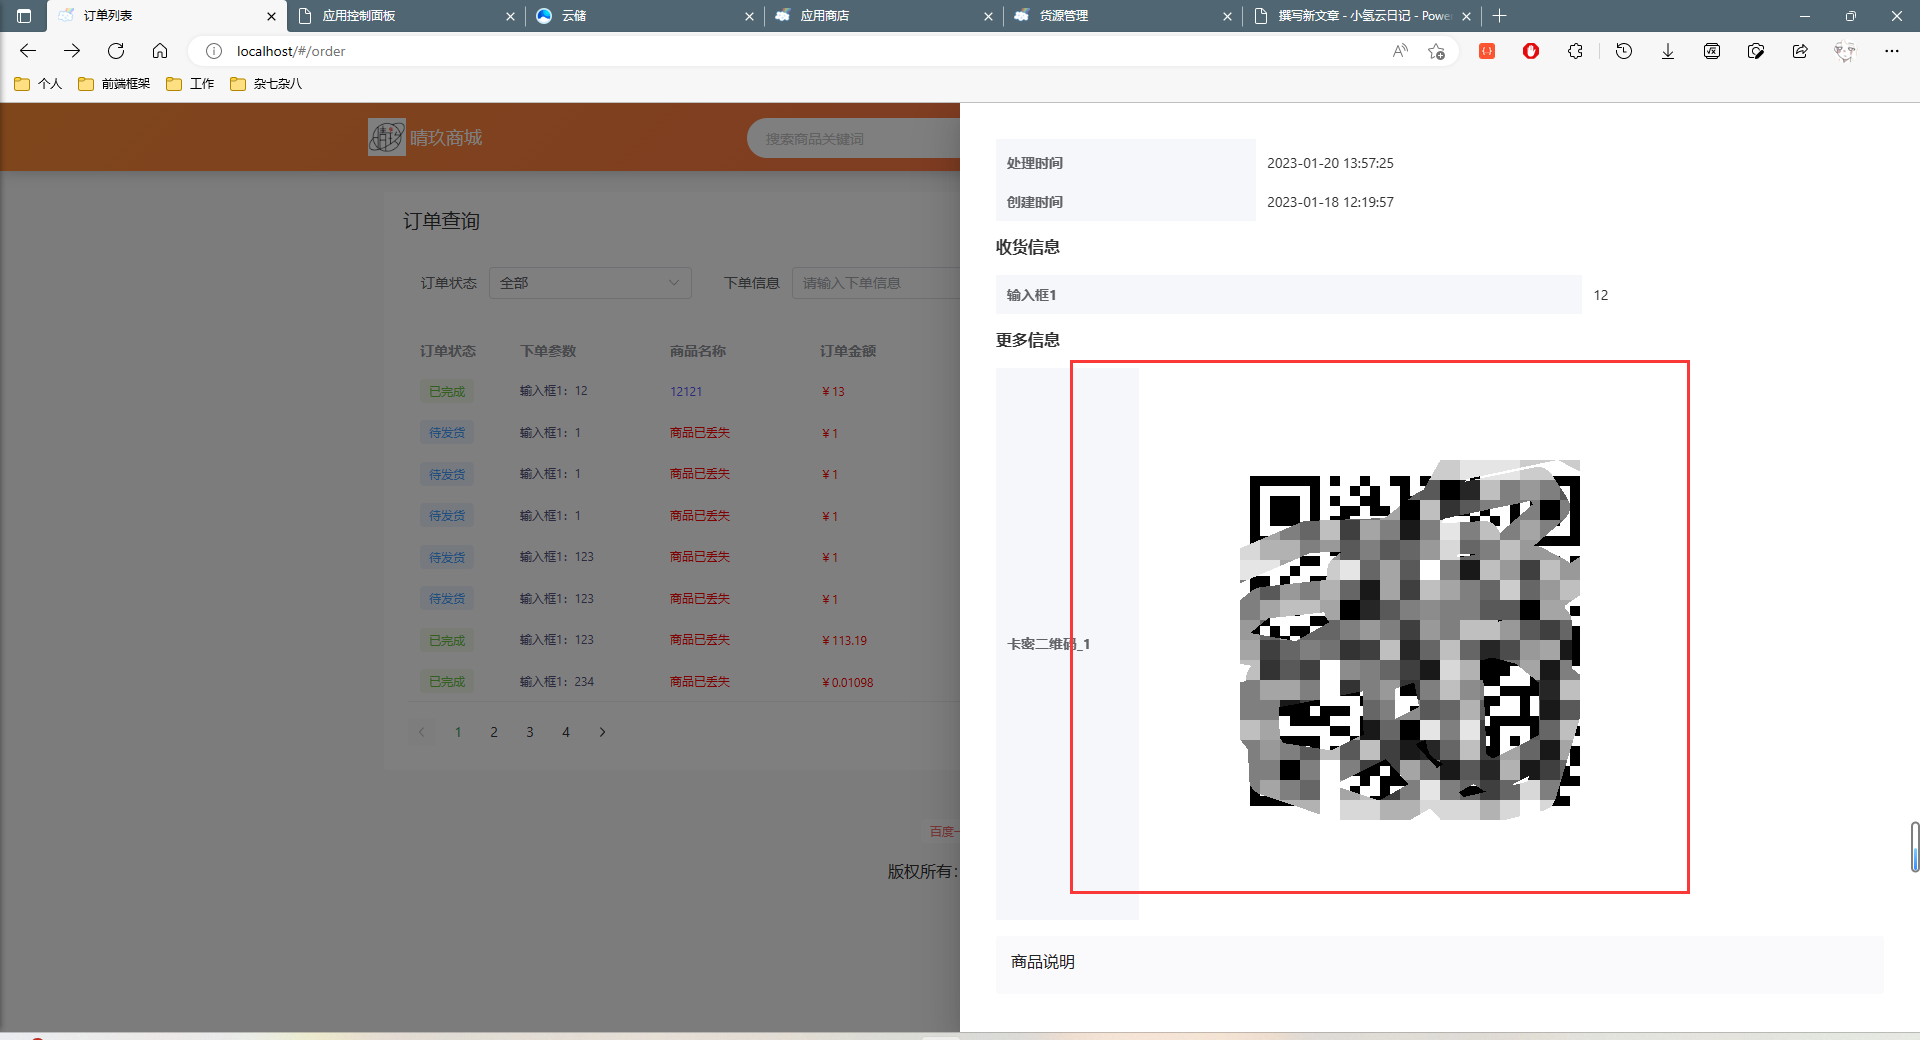Go to page 4 of orders
1920x1040 pixels.
click(x=566, y=732)
